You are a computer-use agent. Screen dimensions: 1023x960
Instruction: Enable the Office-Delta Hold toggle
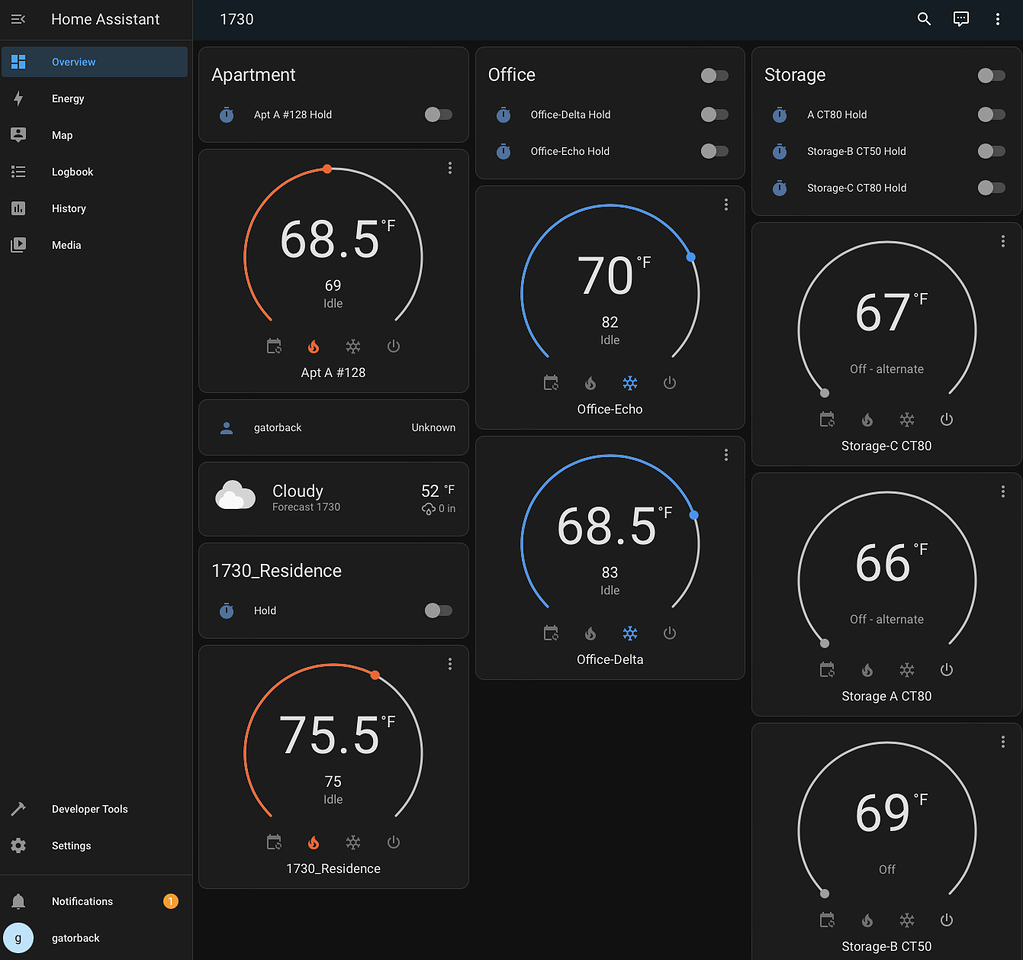click(x=715, y=115)
